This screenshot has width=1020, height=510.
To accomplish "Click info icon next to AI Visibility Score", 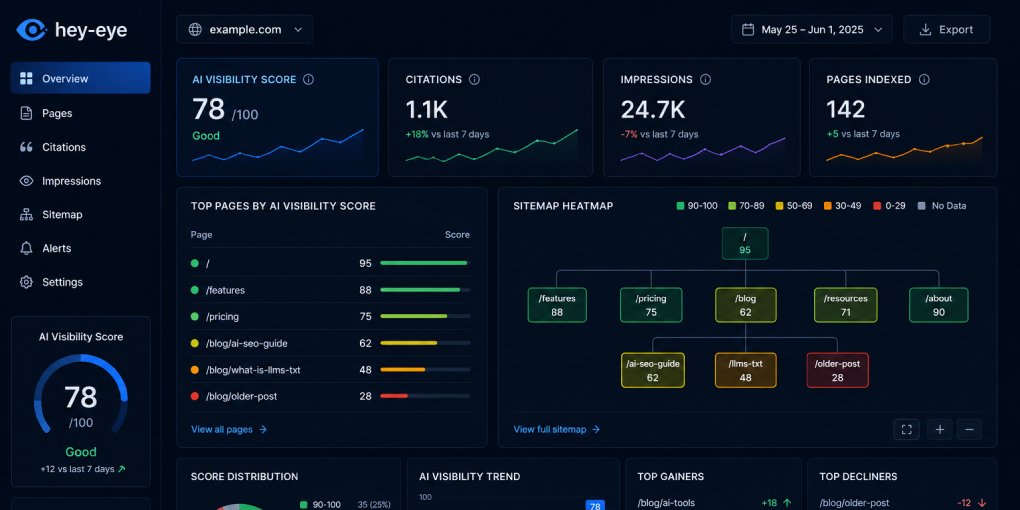I will pyautogui.click(x=308, y=79).
